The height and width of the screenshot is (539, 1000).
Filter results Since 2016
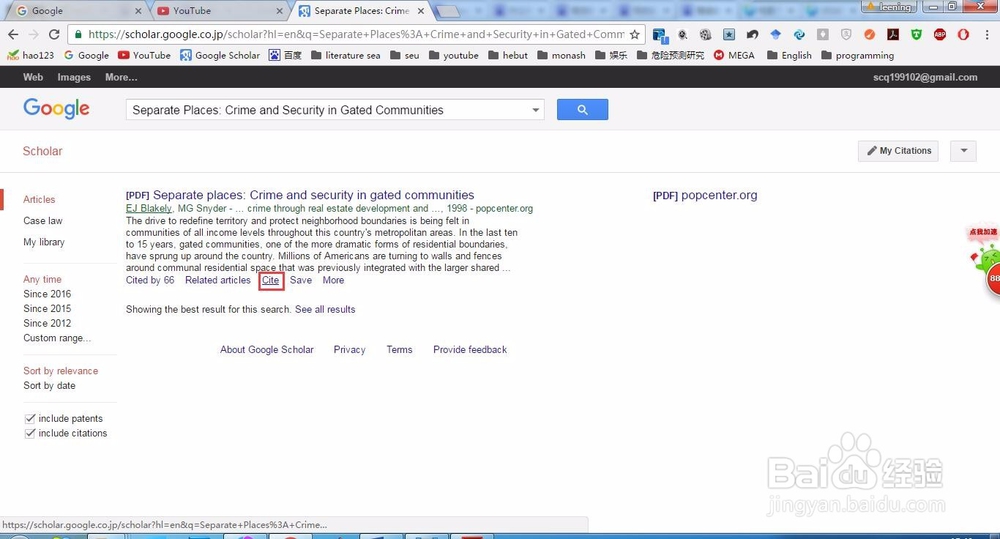[47, 294]
